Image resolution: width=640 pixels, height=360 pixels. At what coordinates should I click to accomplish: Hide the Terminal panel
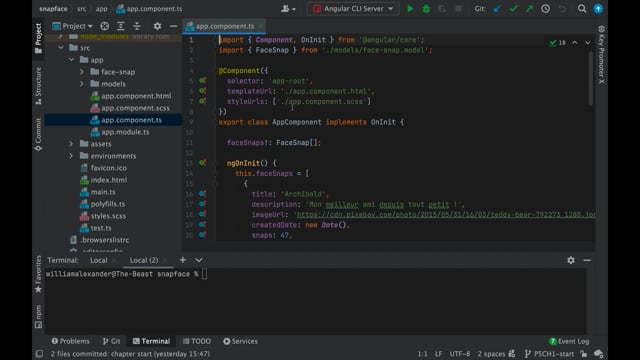tap(587, 260)
